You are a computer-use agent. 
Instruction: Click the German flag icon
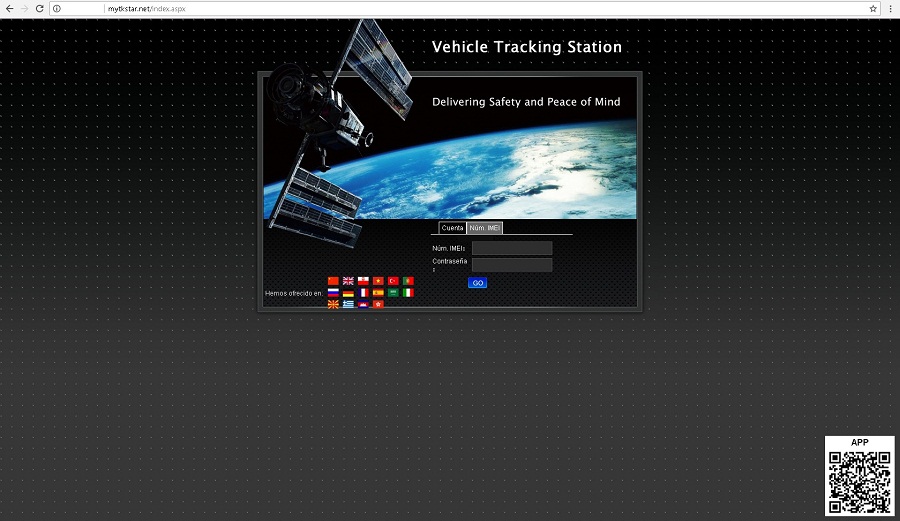click(x=348, y=293)
